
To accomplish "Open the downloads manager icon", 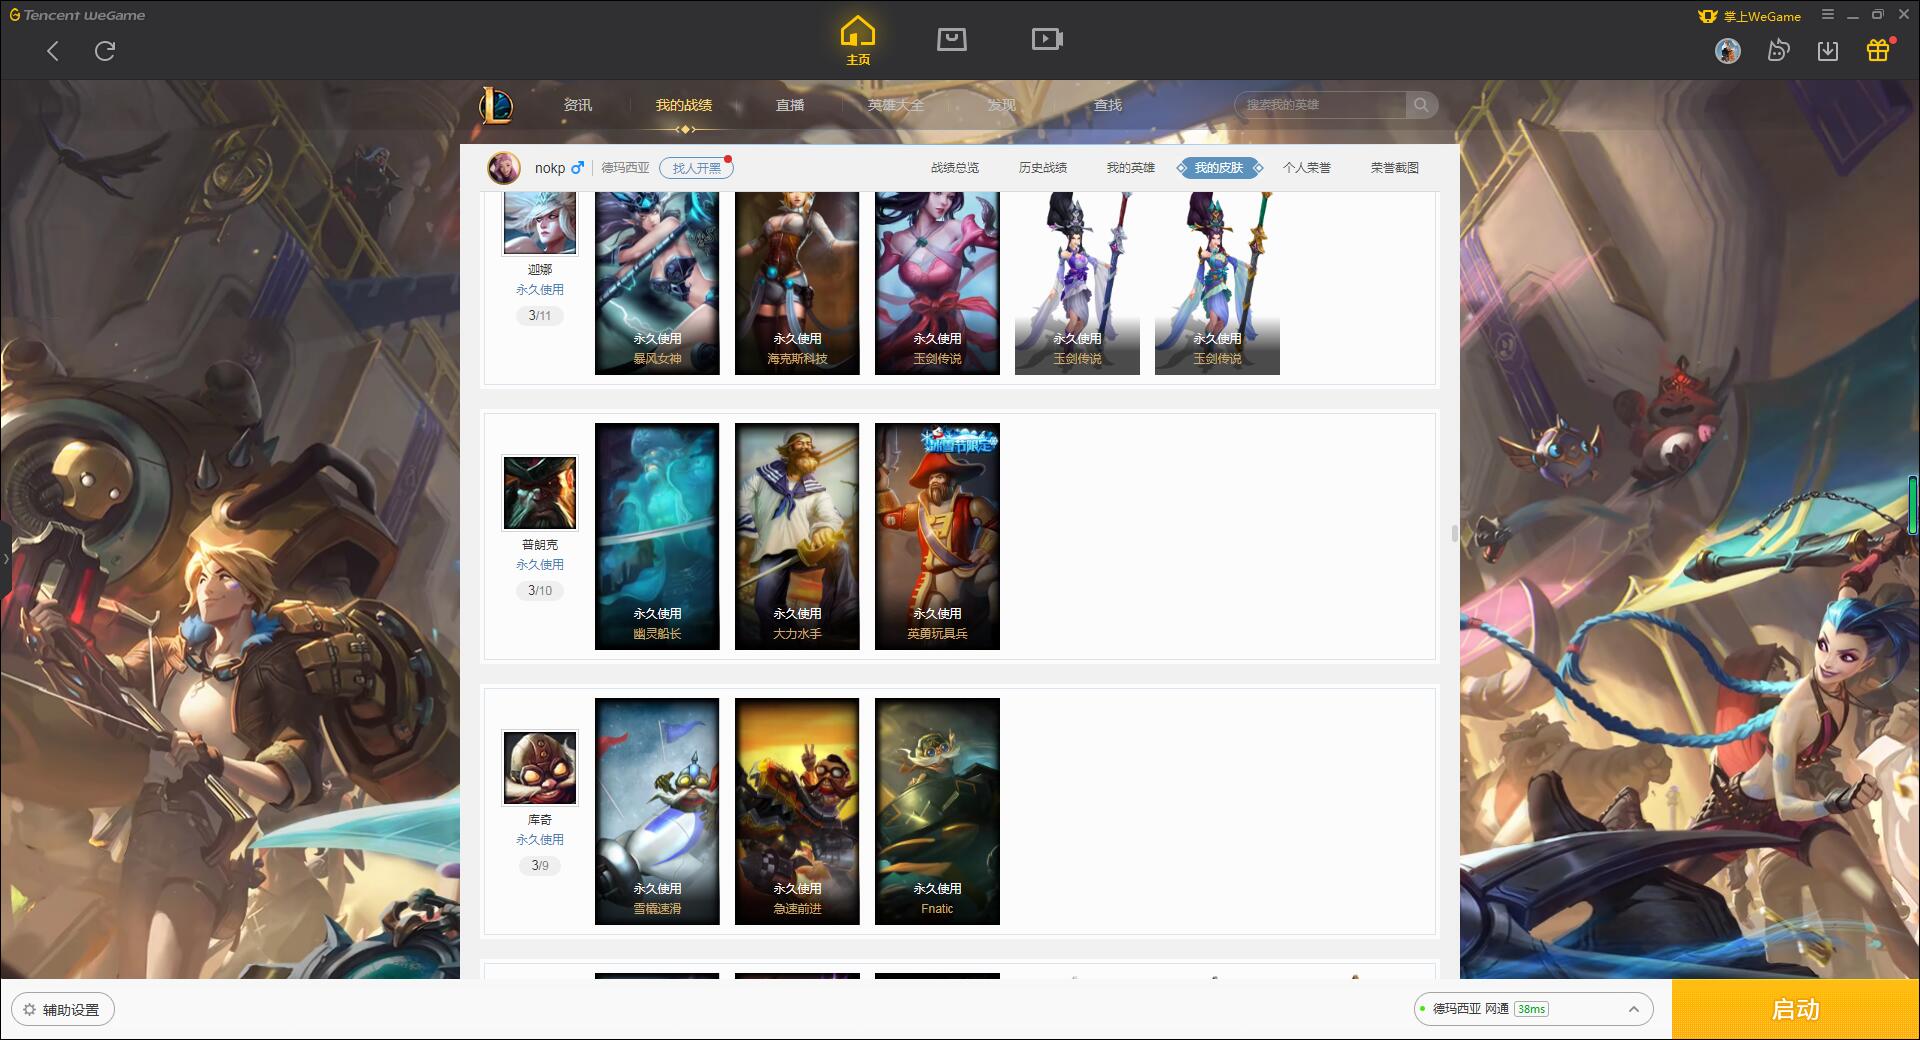I will [x=1828, y=51].
